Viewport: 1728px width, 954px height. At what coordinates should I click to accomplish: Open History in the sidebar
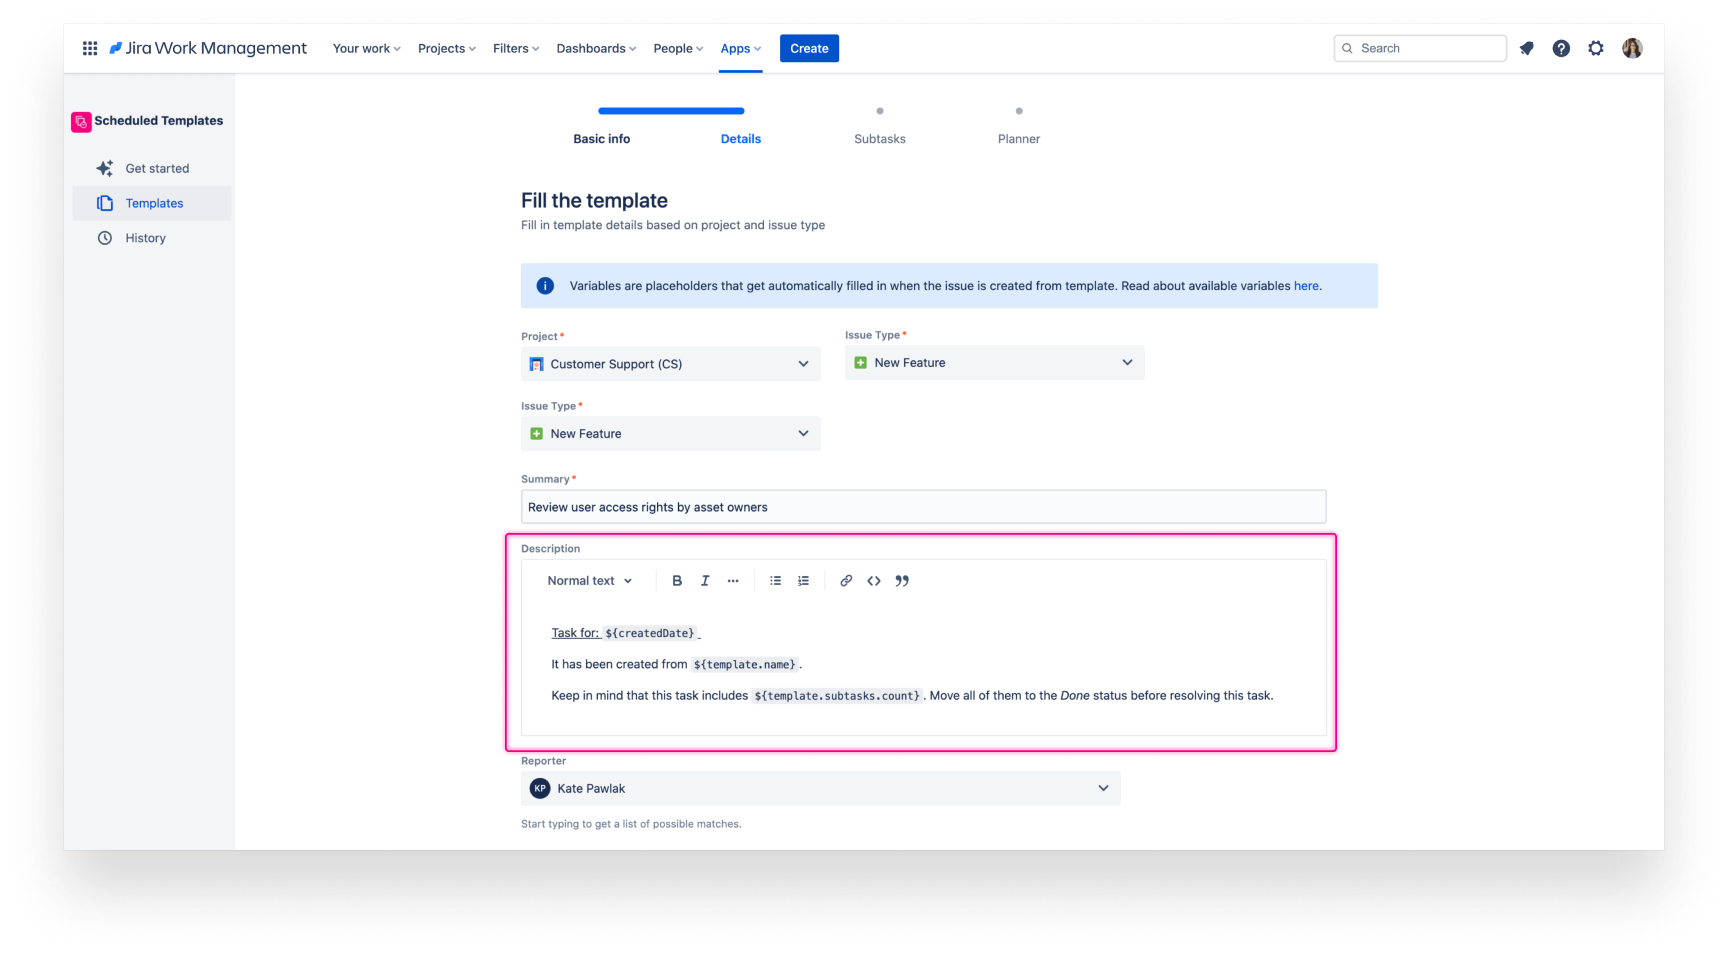(x=145, y=238)
